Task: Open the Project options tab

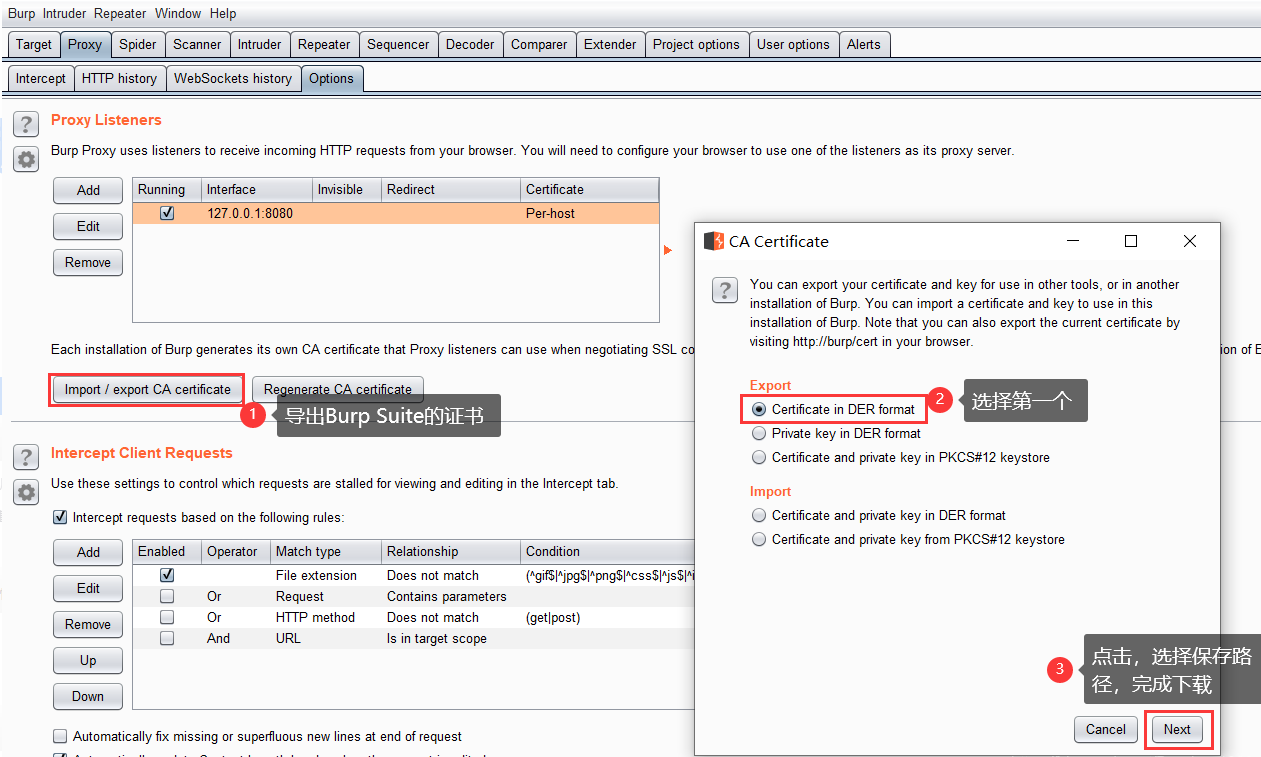Action: (696, 44)
